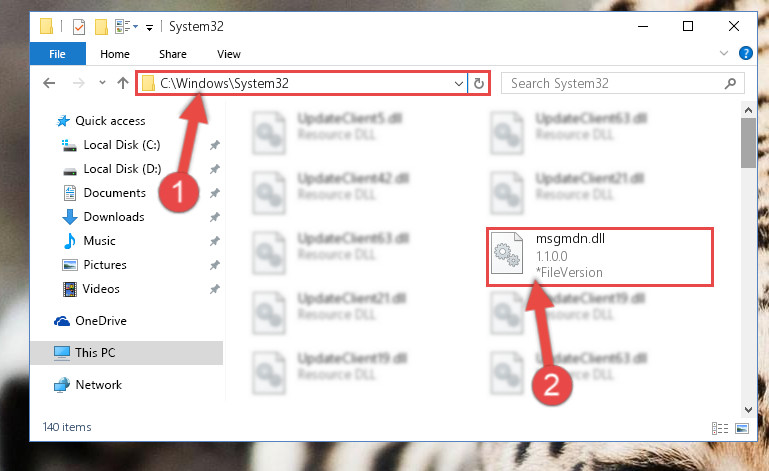The image size is (769, 471).
Task: Open recent locations dropdown arrow
Action: [x=102, y=82]
